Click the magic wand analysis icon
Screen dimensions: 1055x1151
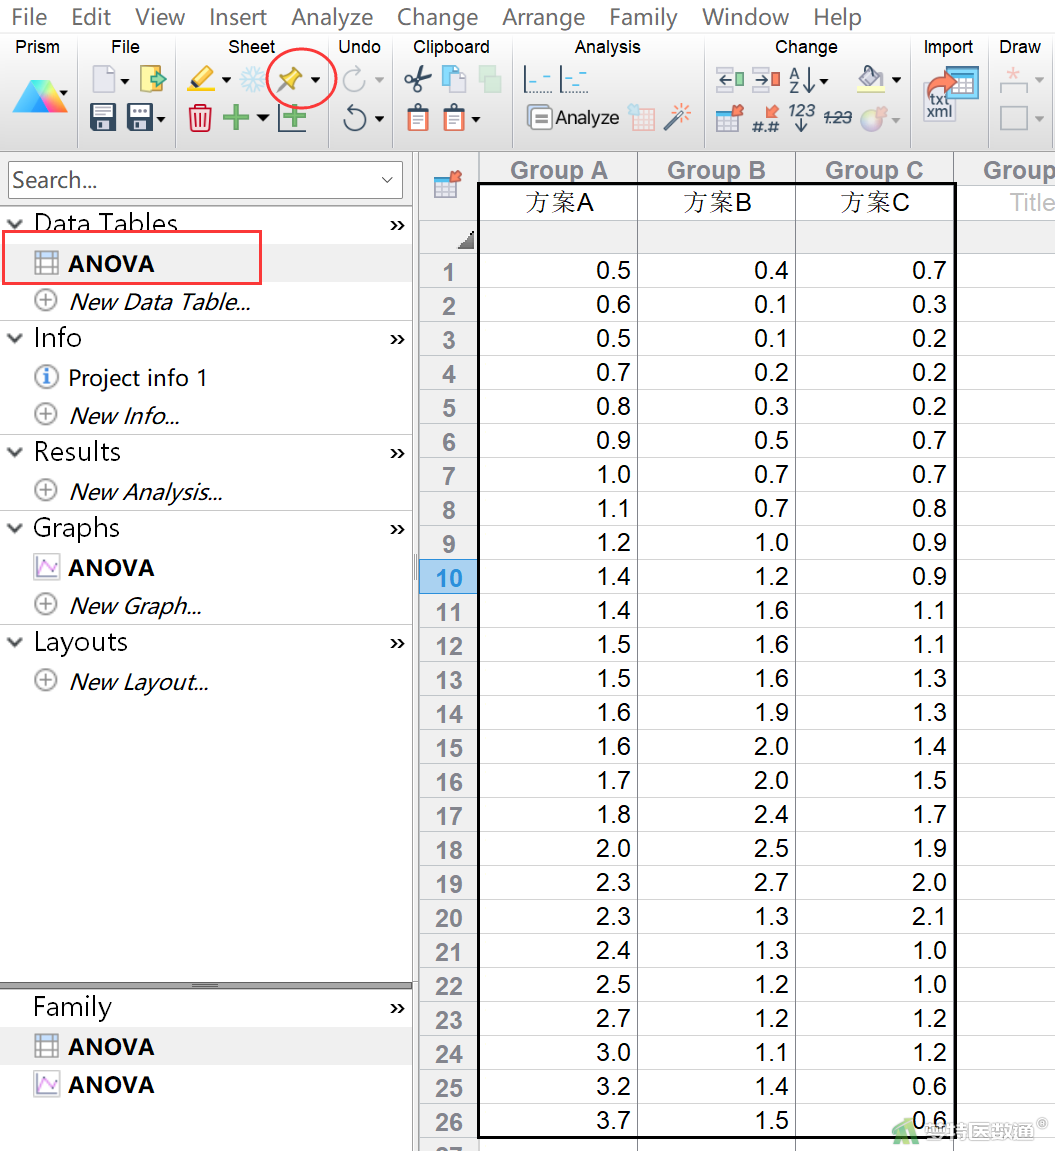[678, 117]
